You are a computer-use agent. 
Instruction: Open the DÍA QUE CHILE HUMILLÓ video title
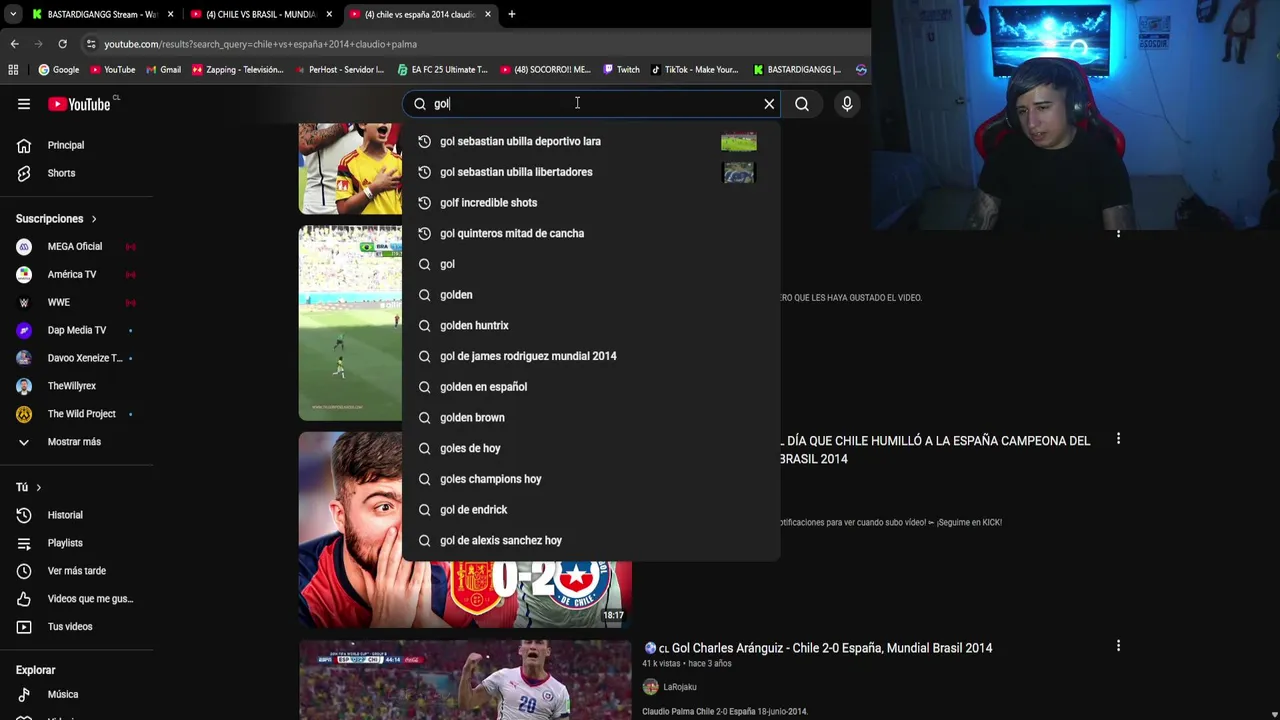click(x=935, y=450)
